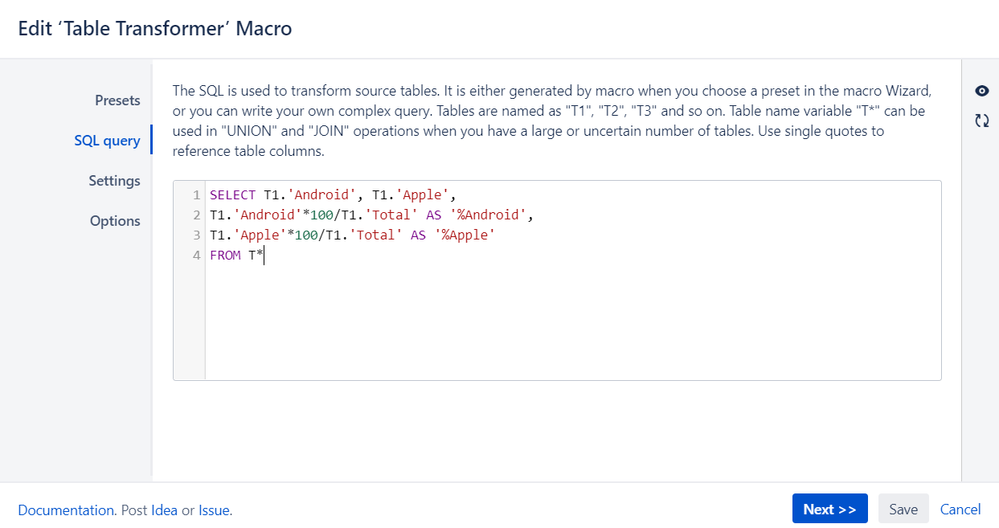Click line number 3 in editor gutter
999x528 pixels.
pos(197,235)
